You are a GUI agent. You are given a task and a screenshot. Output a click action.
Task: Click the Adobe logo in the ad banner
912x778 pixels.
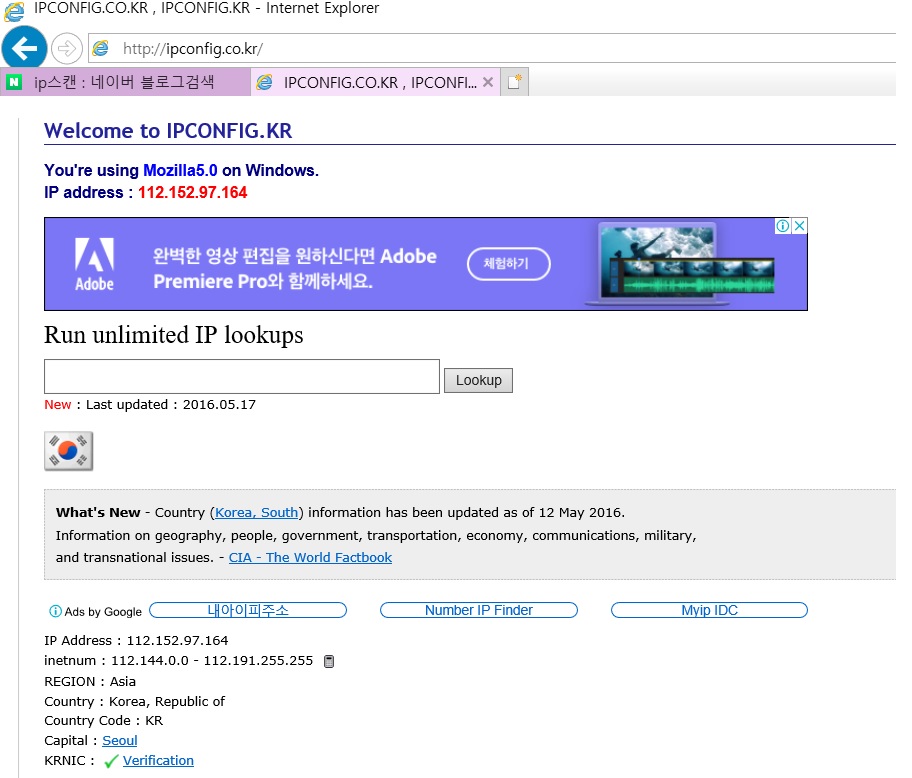click(x=94, y=264)
